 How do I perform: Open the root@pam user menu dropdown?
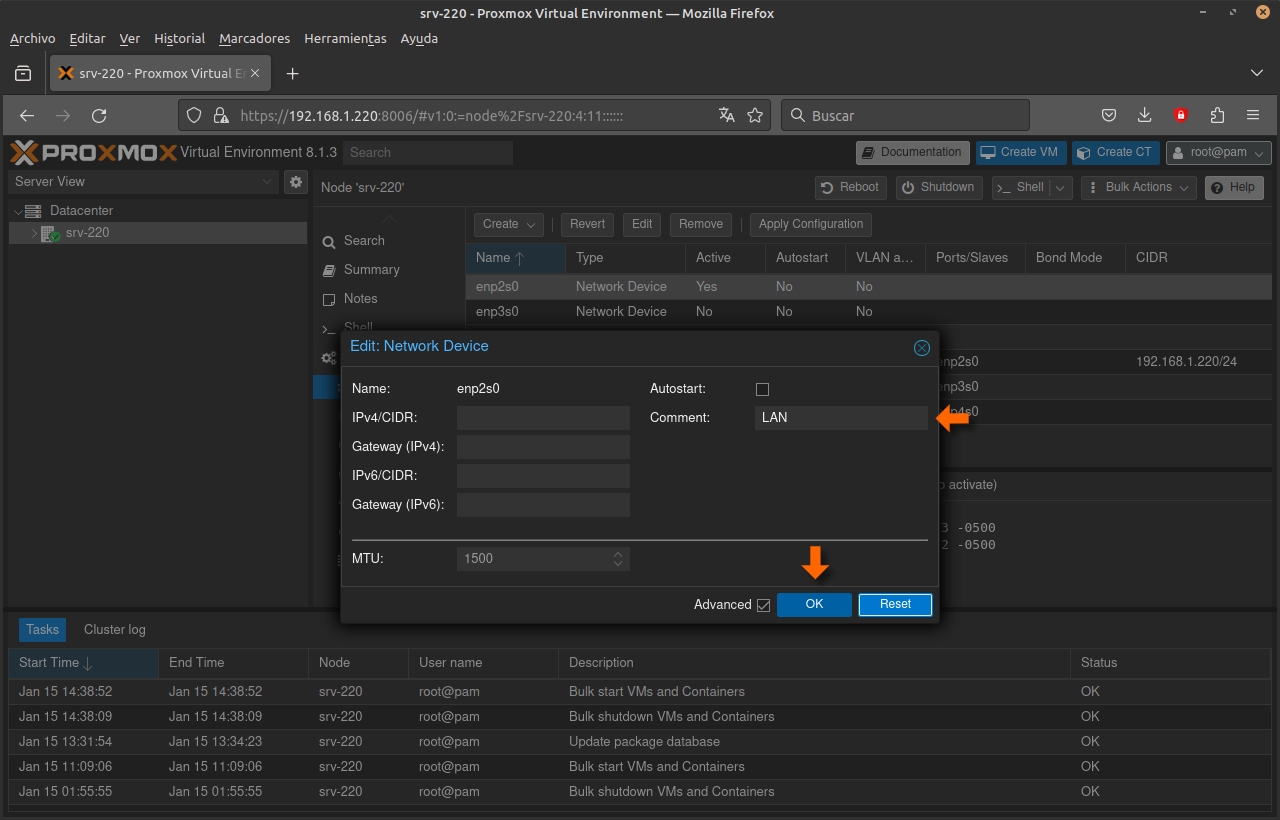click(1218, 153)
